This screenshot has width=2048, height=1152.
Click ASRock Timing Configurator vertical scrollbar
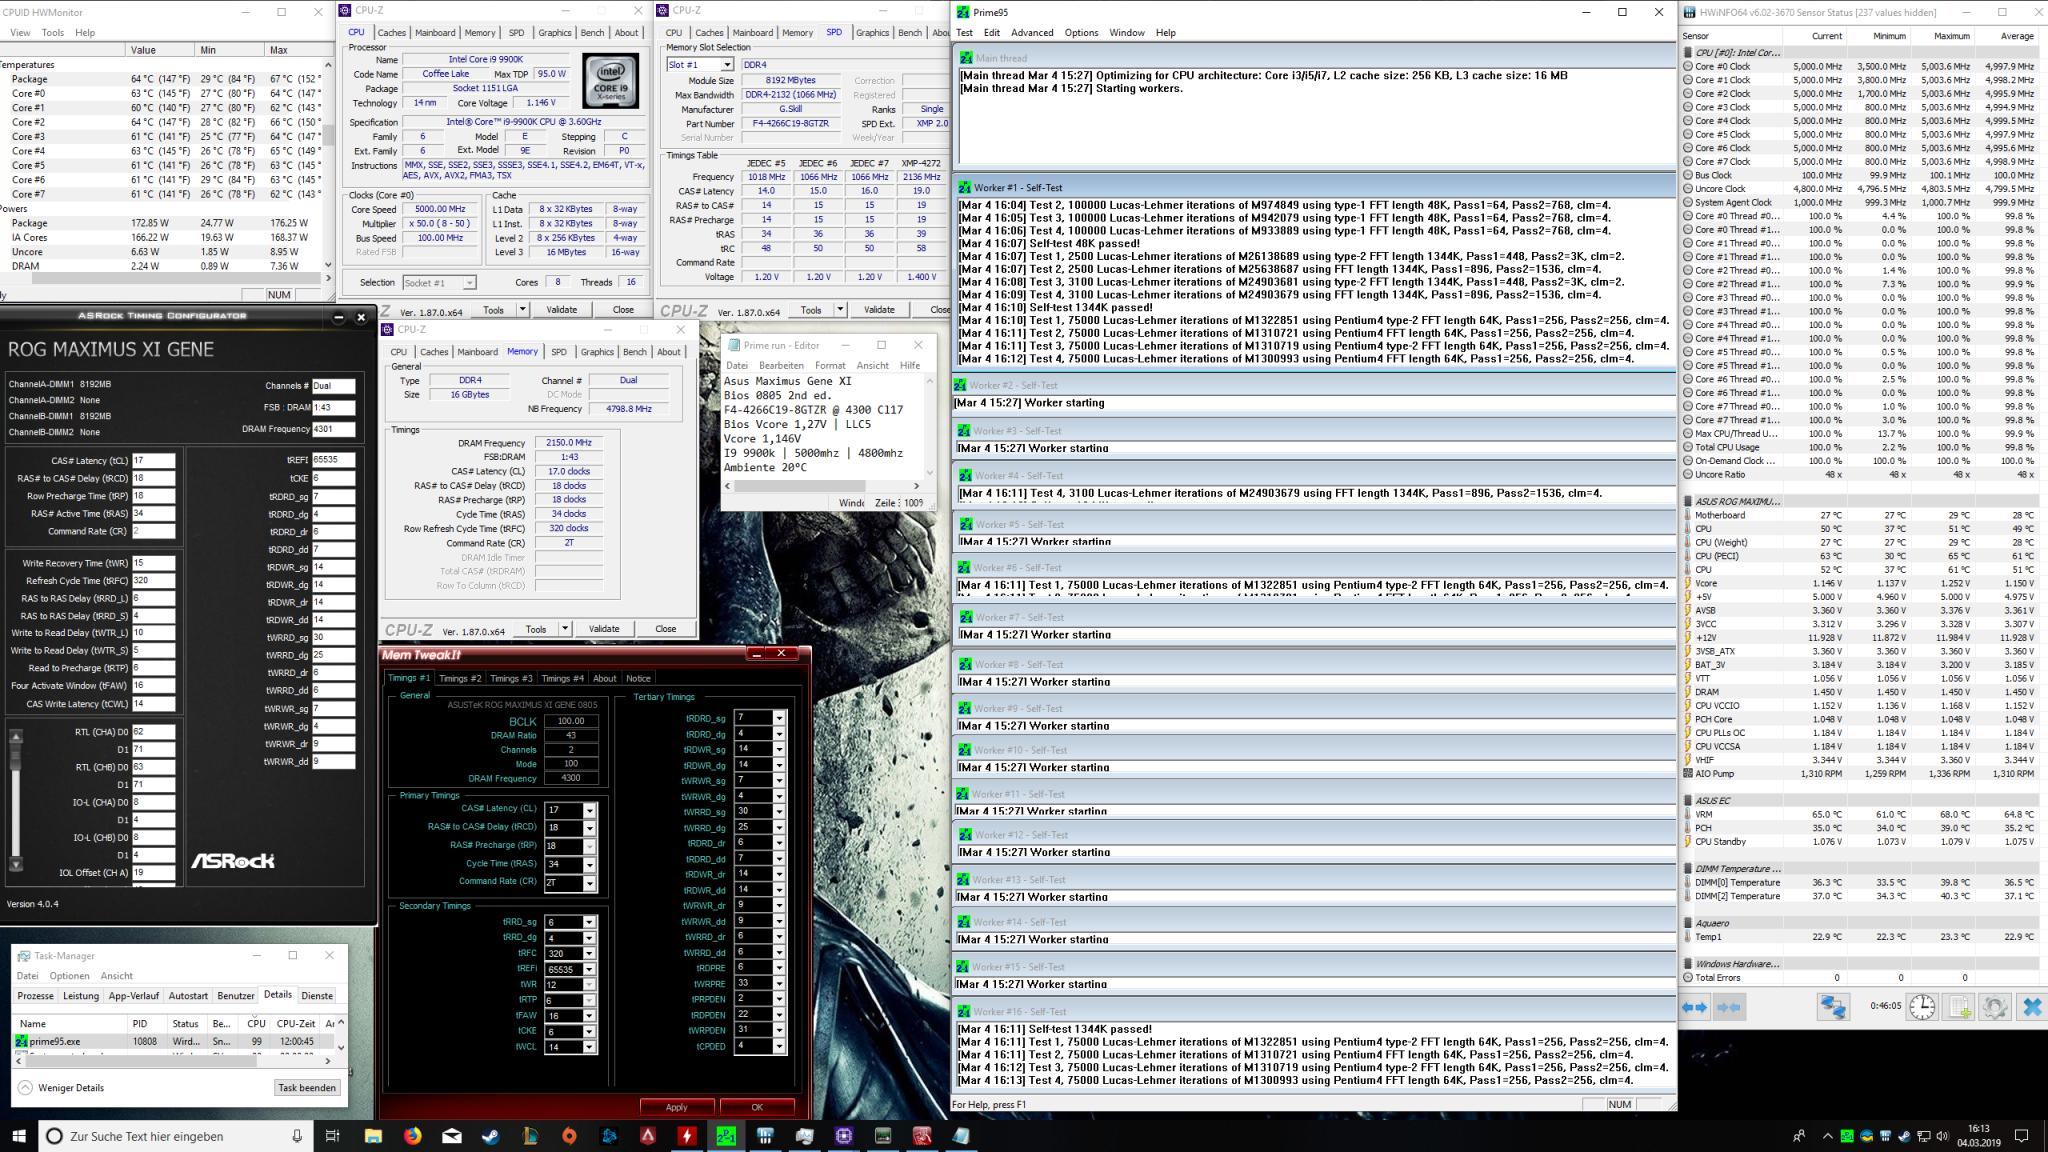pyautogui.click(x=16, y=801)
